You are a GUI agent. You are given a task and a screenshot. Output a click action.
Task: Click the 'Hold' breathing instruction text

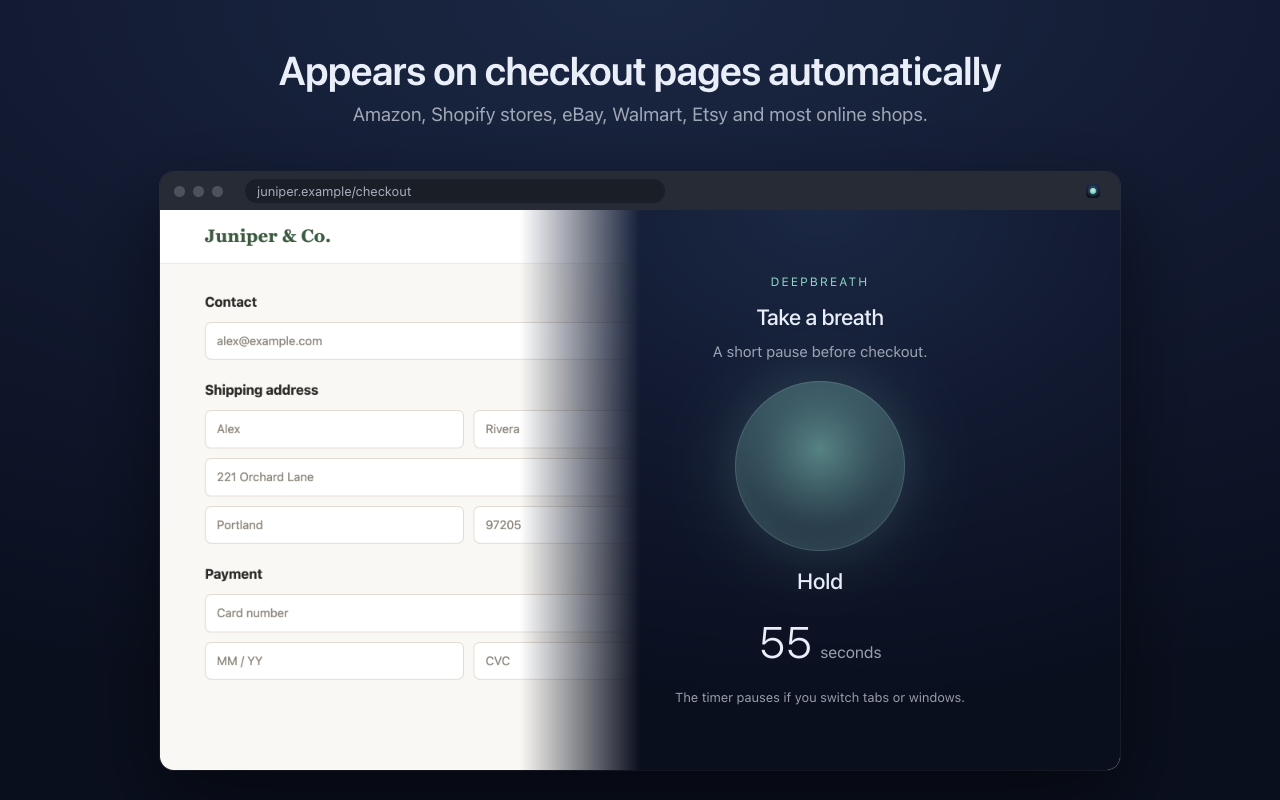coord(820,581)
